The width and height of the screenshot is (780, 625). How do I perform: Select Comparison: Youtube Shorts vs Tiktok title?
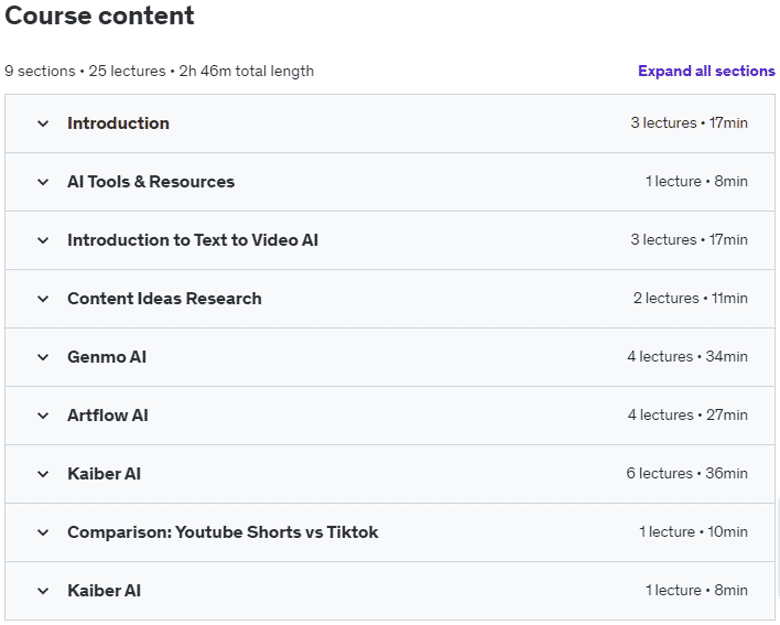[x=223, y=532]
